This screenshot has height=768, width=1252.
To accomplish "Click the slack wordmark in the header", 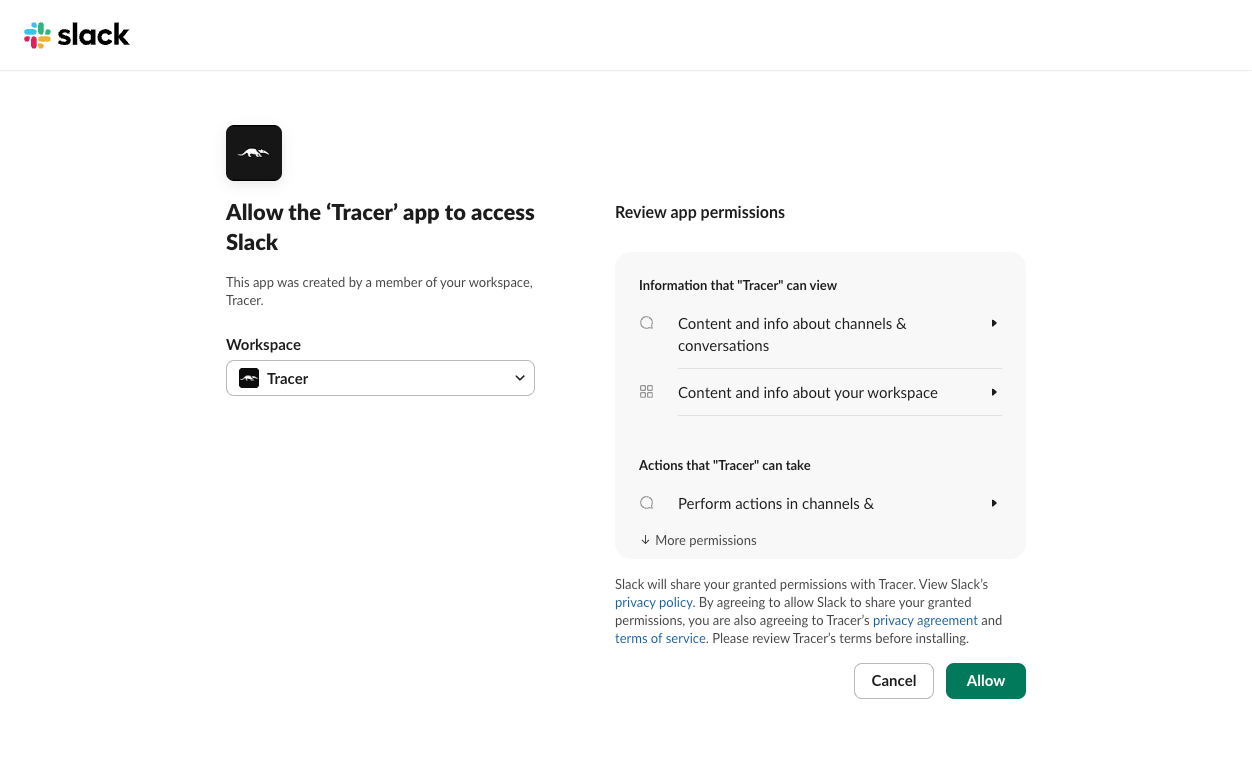I will tap(95, 35).
